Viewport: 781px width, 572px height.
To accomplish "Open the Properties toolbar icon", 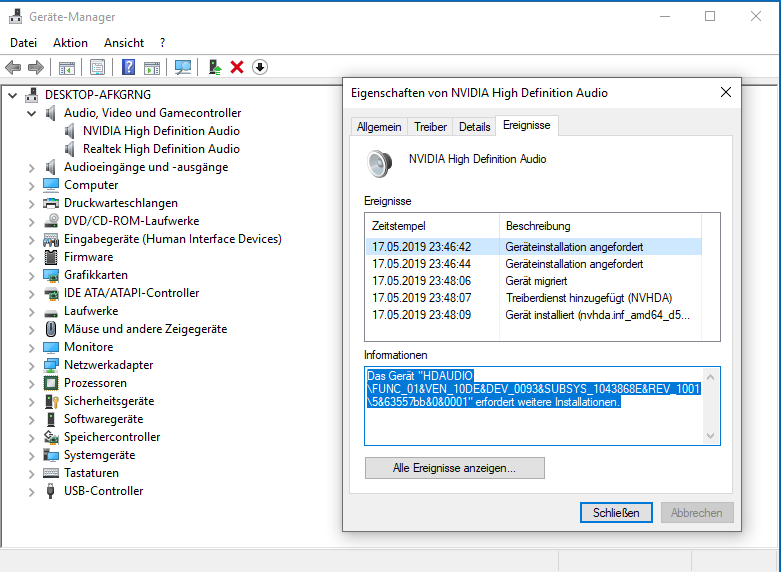I will pyautogui.click(x=98, y=67).
